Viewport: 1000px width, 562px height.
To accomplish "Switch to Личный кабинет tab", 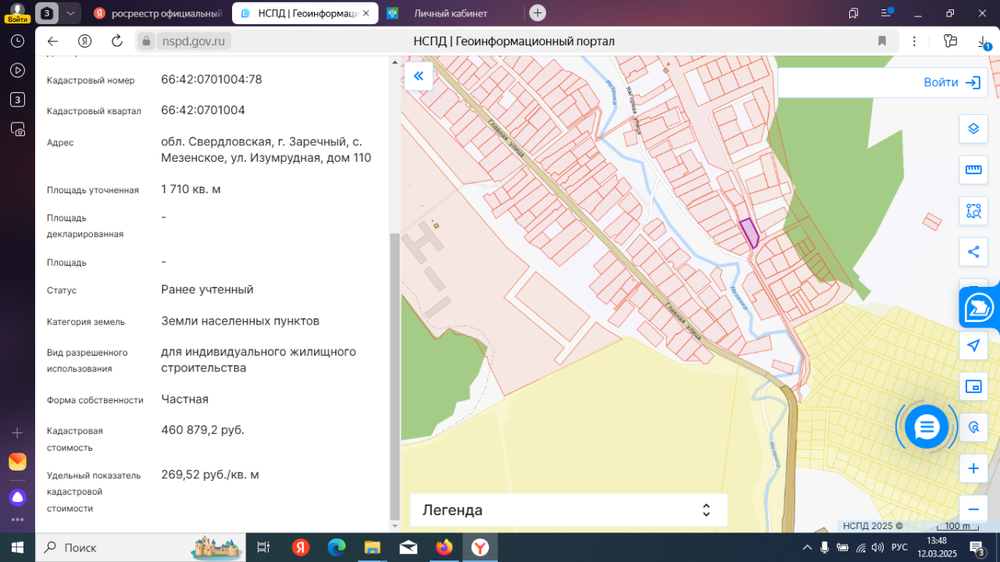I will [x=450, y=13].
